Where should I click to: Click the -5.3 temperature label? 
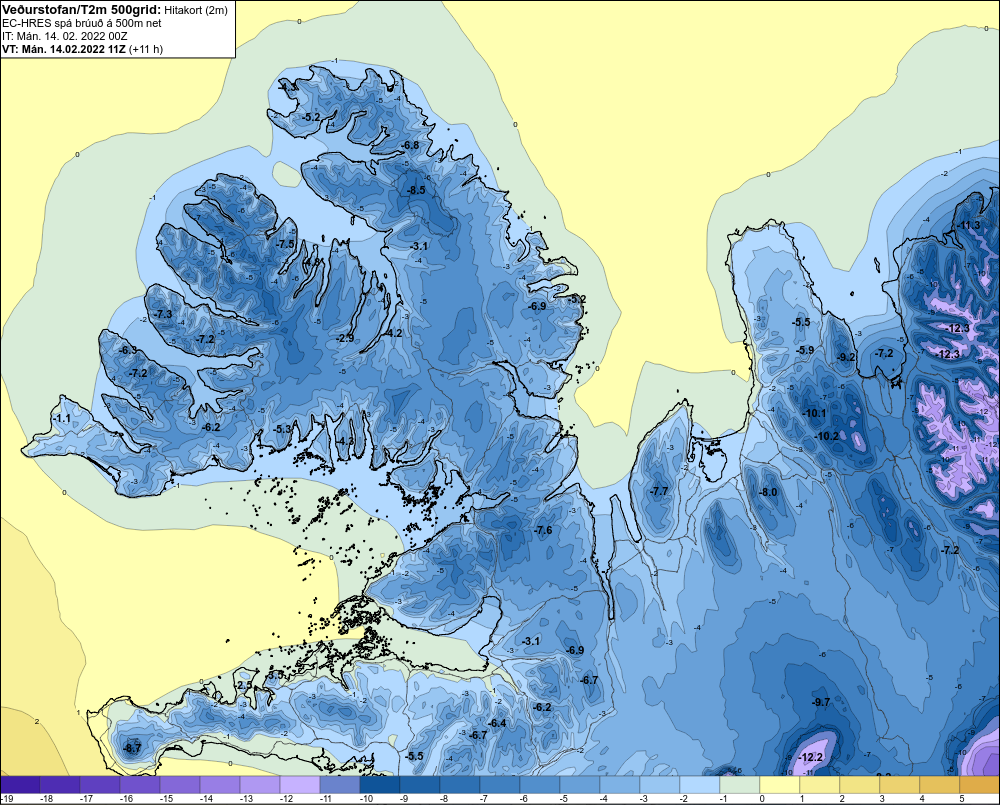(283, 429)
